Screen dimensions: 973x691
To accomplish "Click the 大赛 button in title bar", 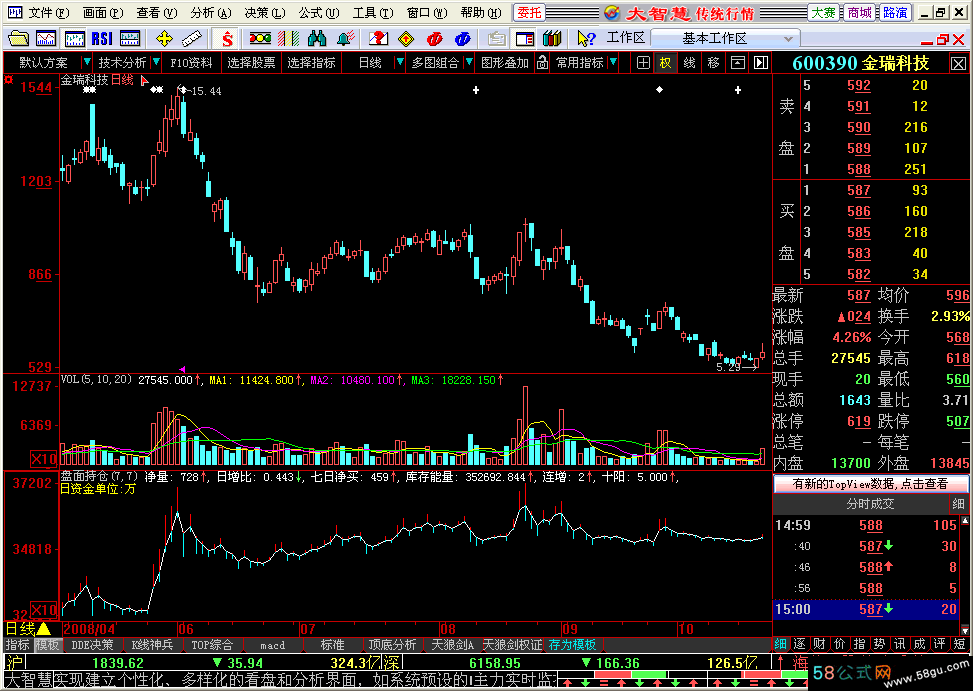I will pos(823,12).
